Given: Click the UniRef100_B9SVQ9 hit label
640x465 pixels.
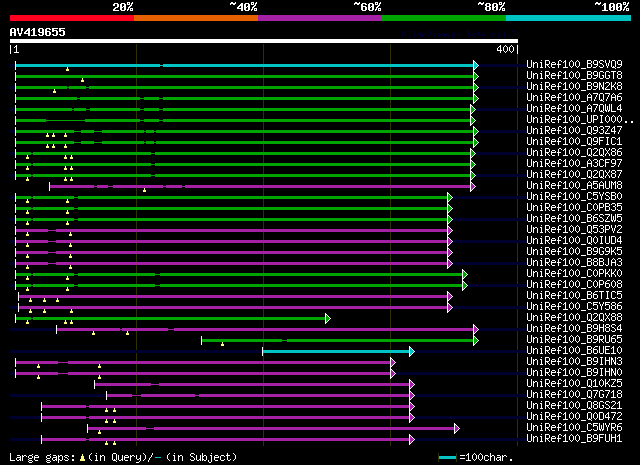Looking at the screenshot, I should (574, 65).
